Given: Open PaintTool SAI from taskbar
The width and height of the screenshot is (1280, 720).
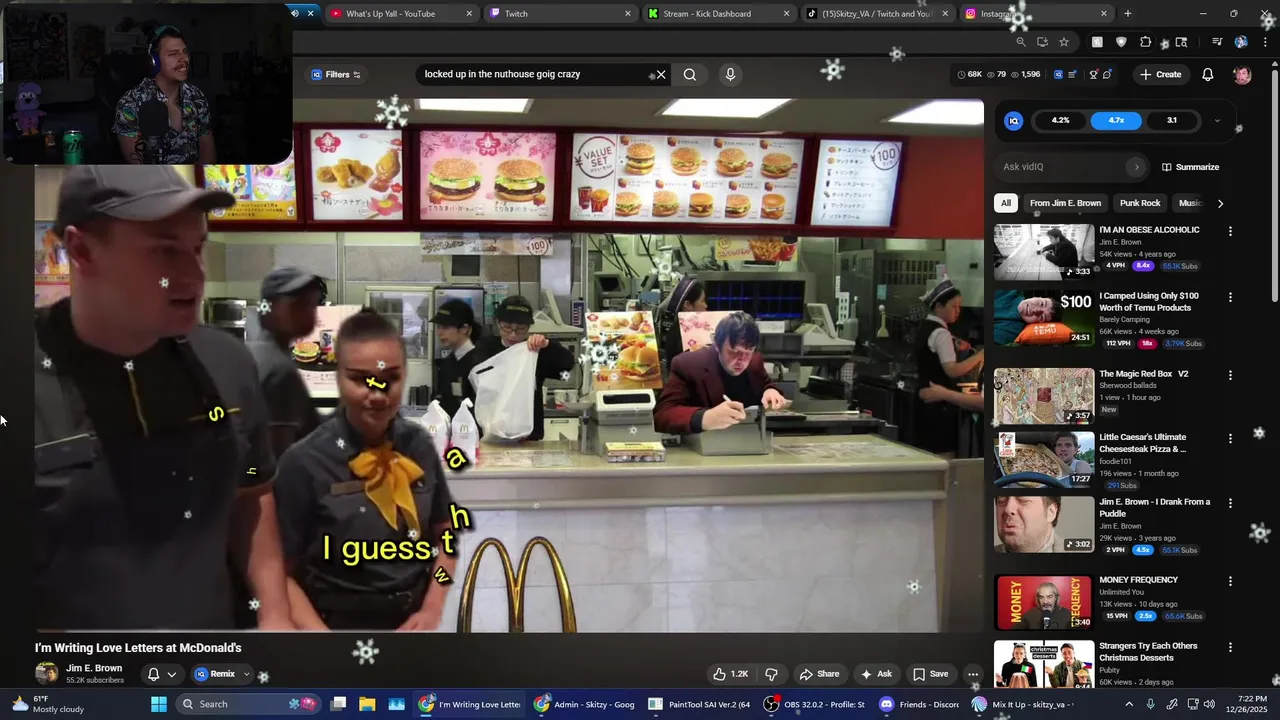Looking at the screenshot, I should (699, 704).
